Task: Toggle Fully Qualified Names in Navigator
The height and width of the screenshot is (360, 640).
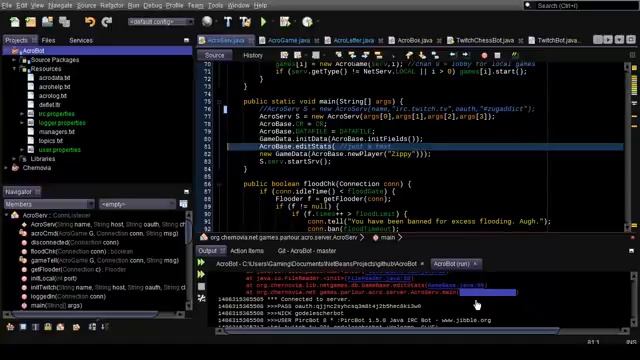Action: pyautogui.click(x=76, y=327)
